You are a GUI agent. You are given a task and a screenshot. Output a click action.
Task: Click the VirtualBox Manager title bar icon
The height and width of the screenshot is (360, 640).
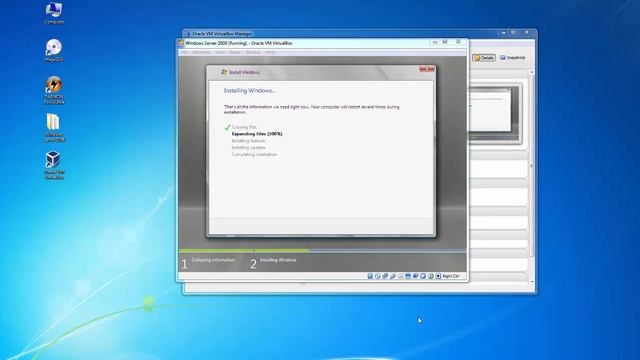pos(188,33)
